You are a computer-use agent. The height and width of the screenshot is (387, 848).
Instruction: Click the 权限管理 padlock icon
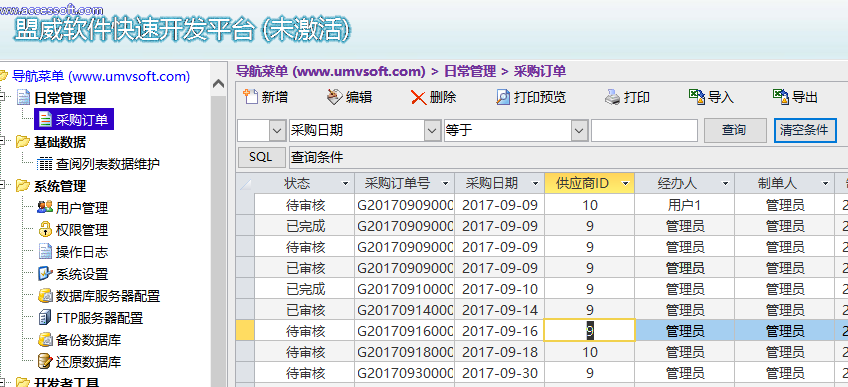tap(45, 230)
